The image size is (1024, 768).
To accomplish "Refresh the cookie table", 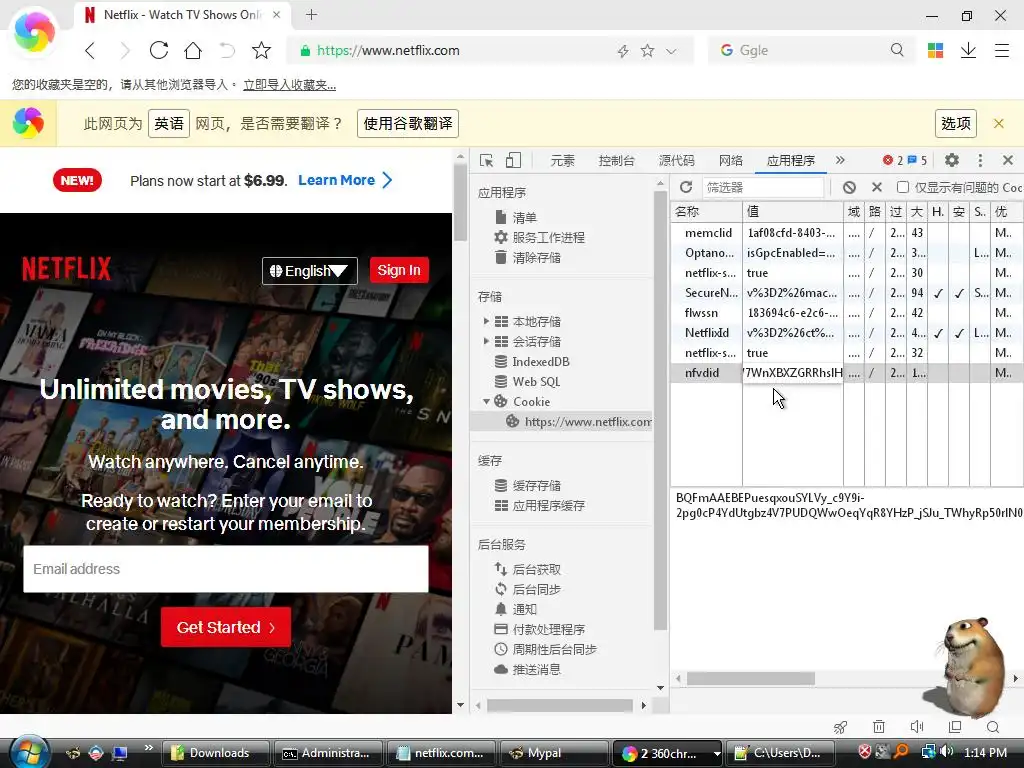I will click(686, 187).
